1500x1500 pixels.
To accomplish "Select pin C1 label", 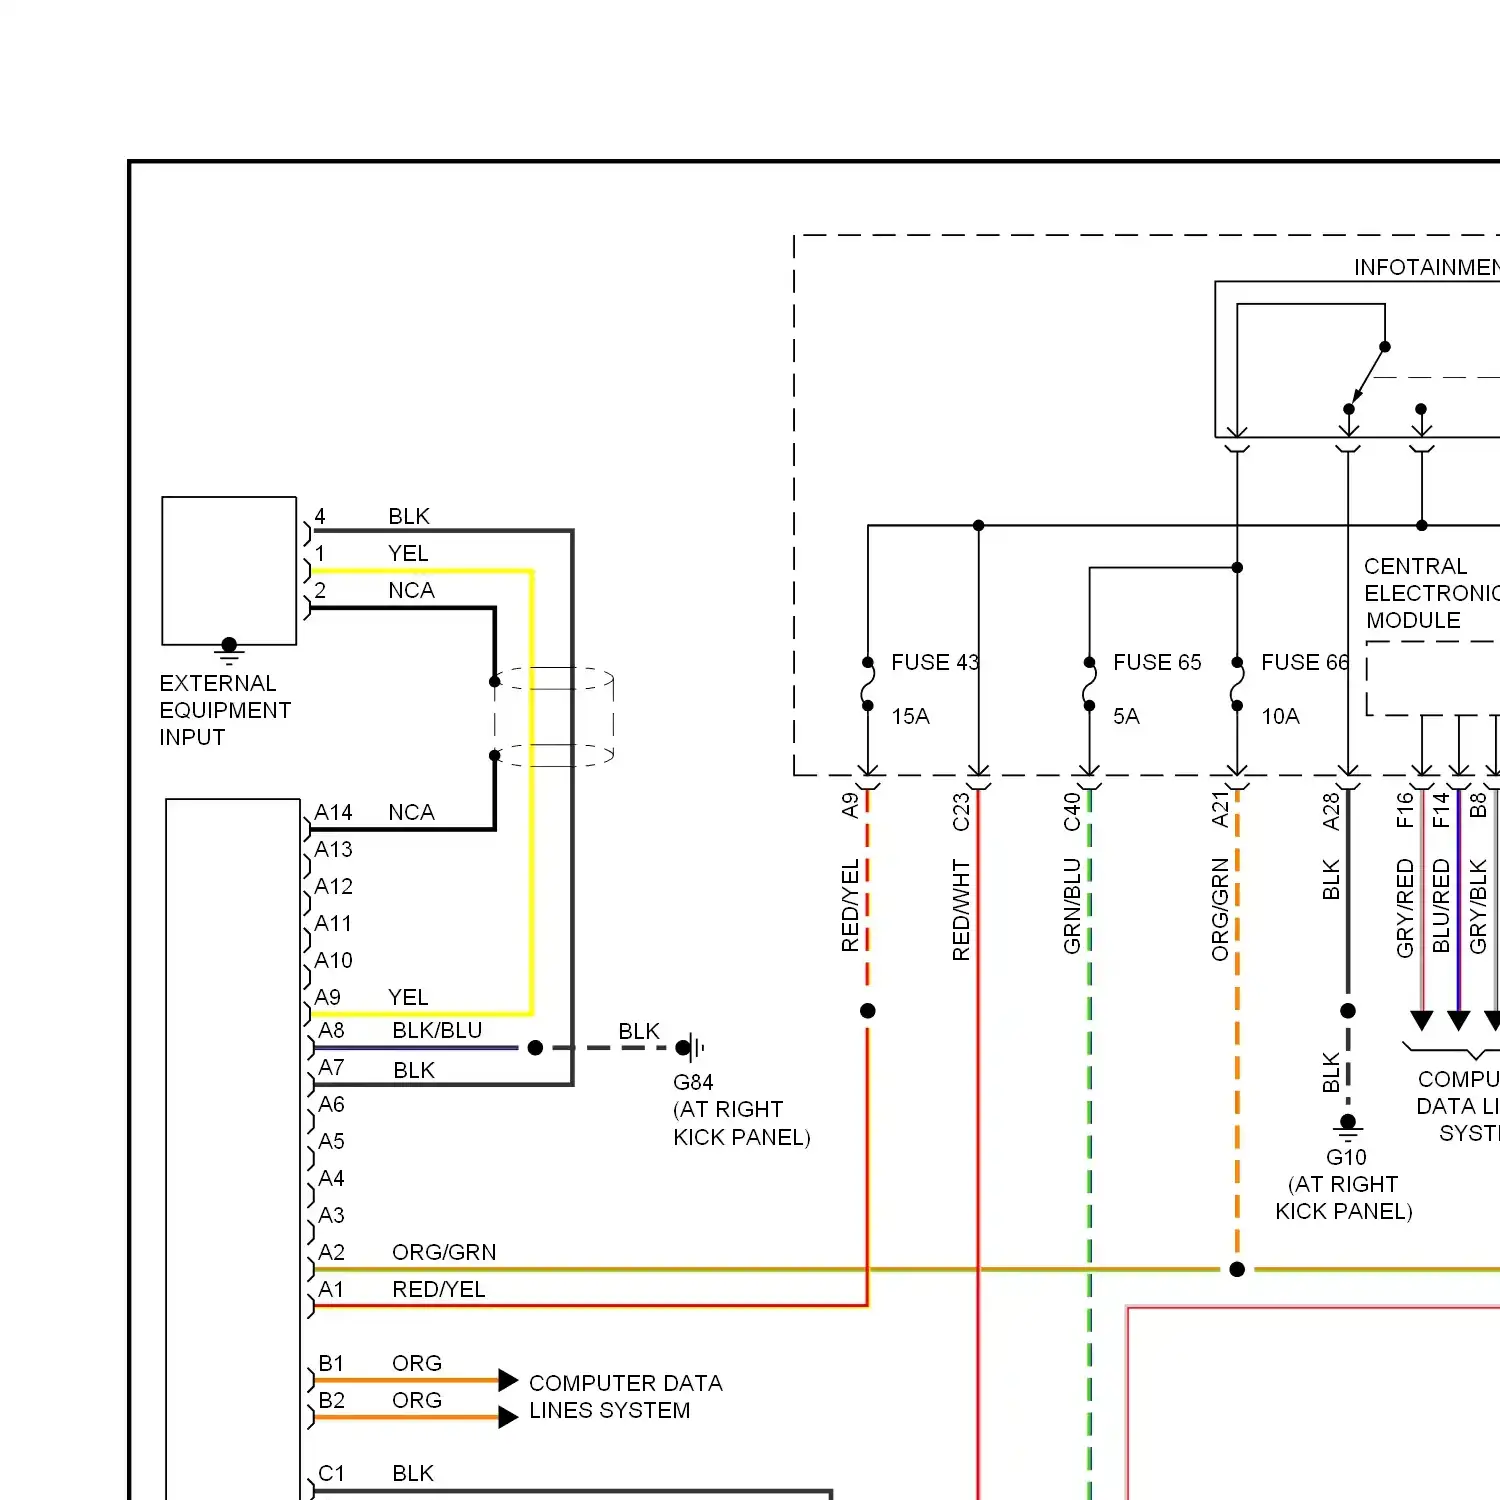I will (331, 1473).
